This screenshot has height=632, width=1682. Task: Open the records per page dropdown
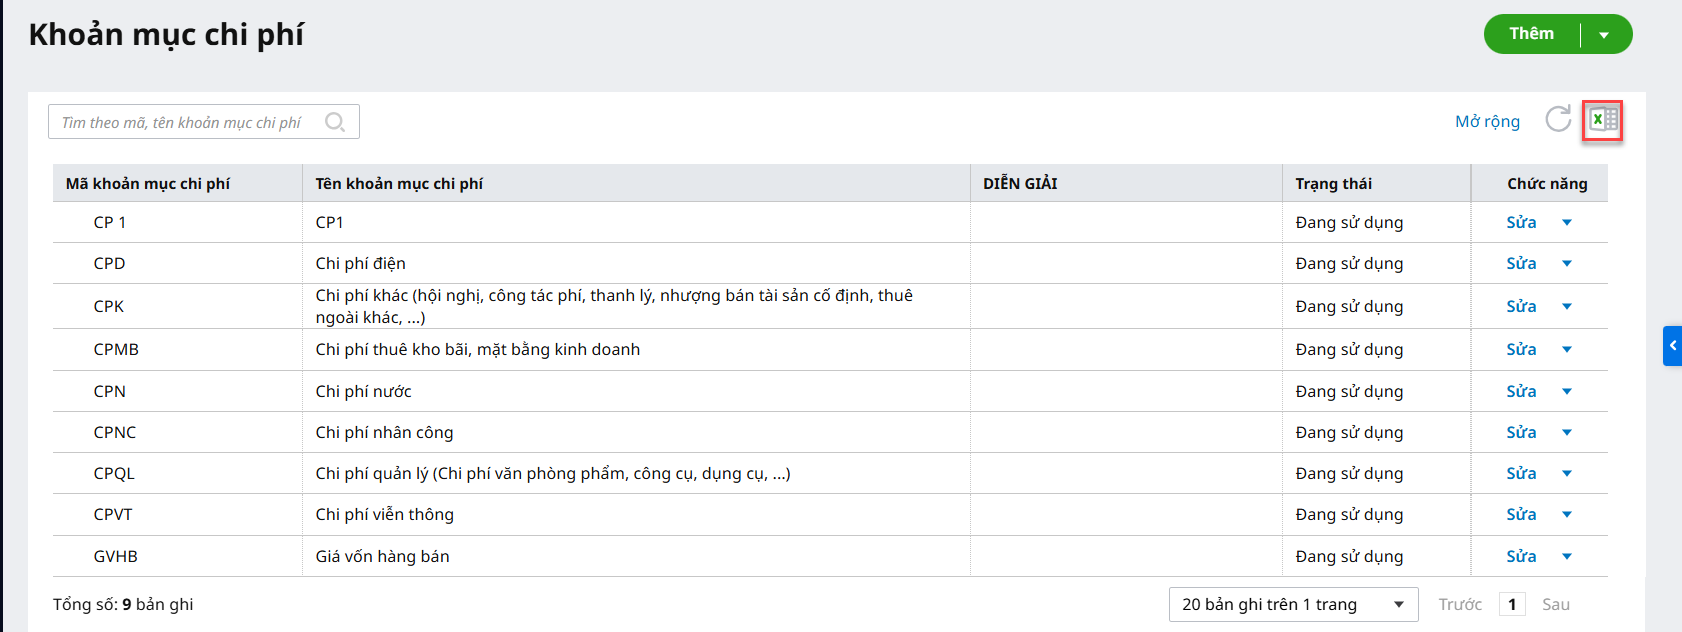point(1293,604)
